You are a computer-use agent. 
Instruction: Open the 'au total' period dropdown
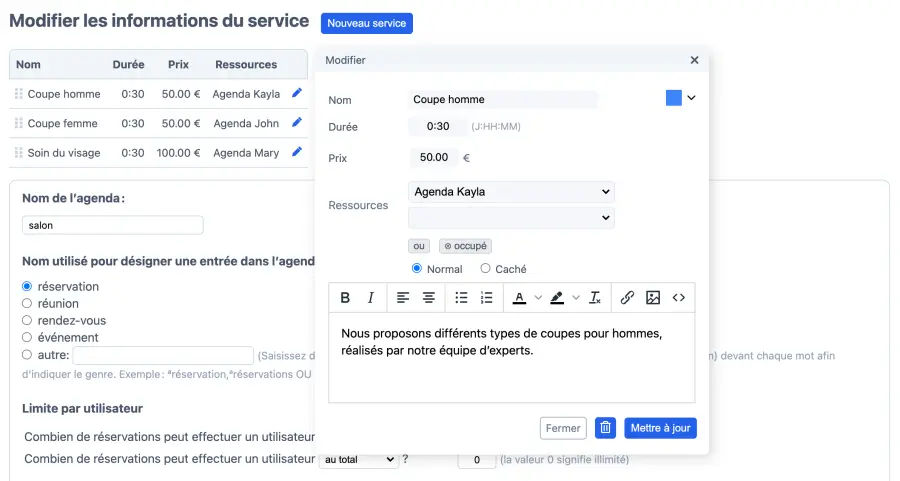coord(358,460)
